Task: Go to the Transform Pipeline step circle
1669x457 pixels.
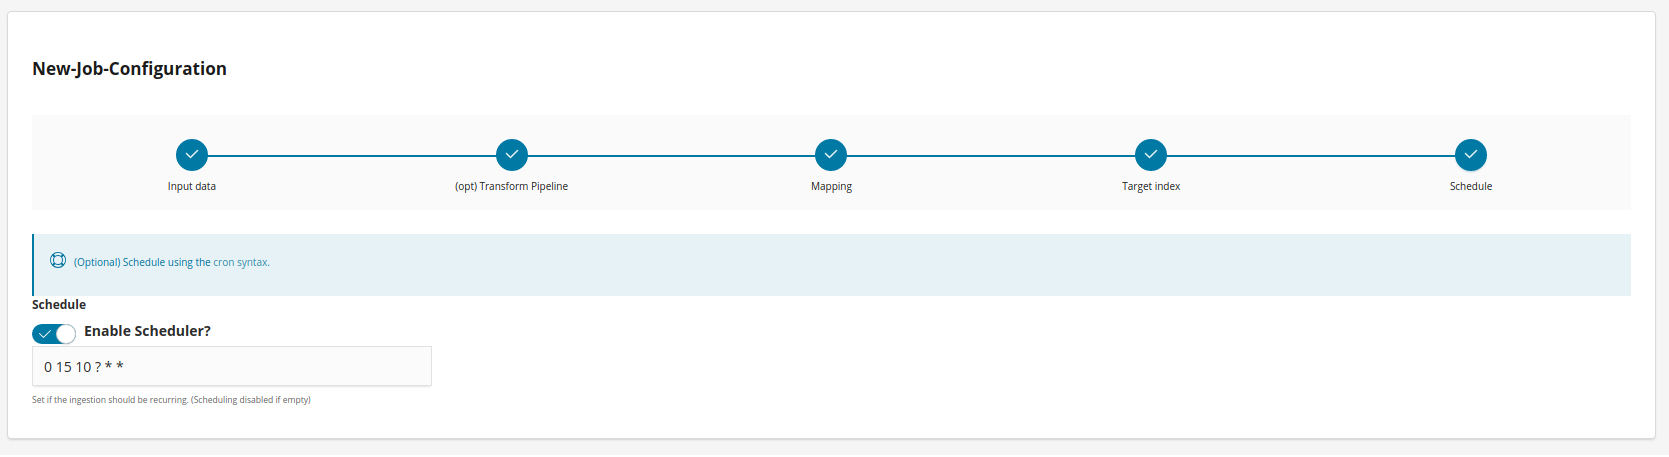Action: (512, 155)
